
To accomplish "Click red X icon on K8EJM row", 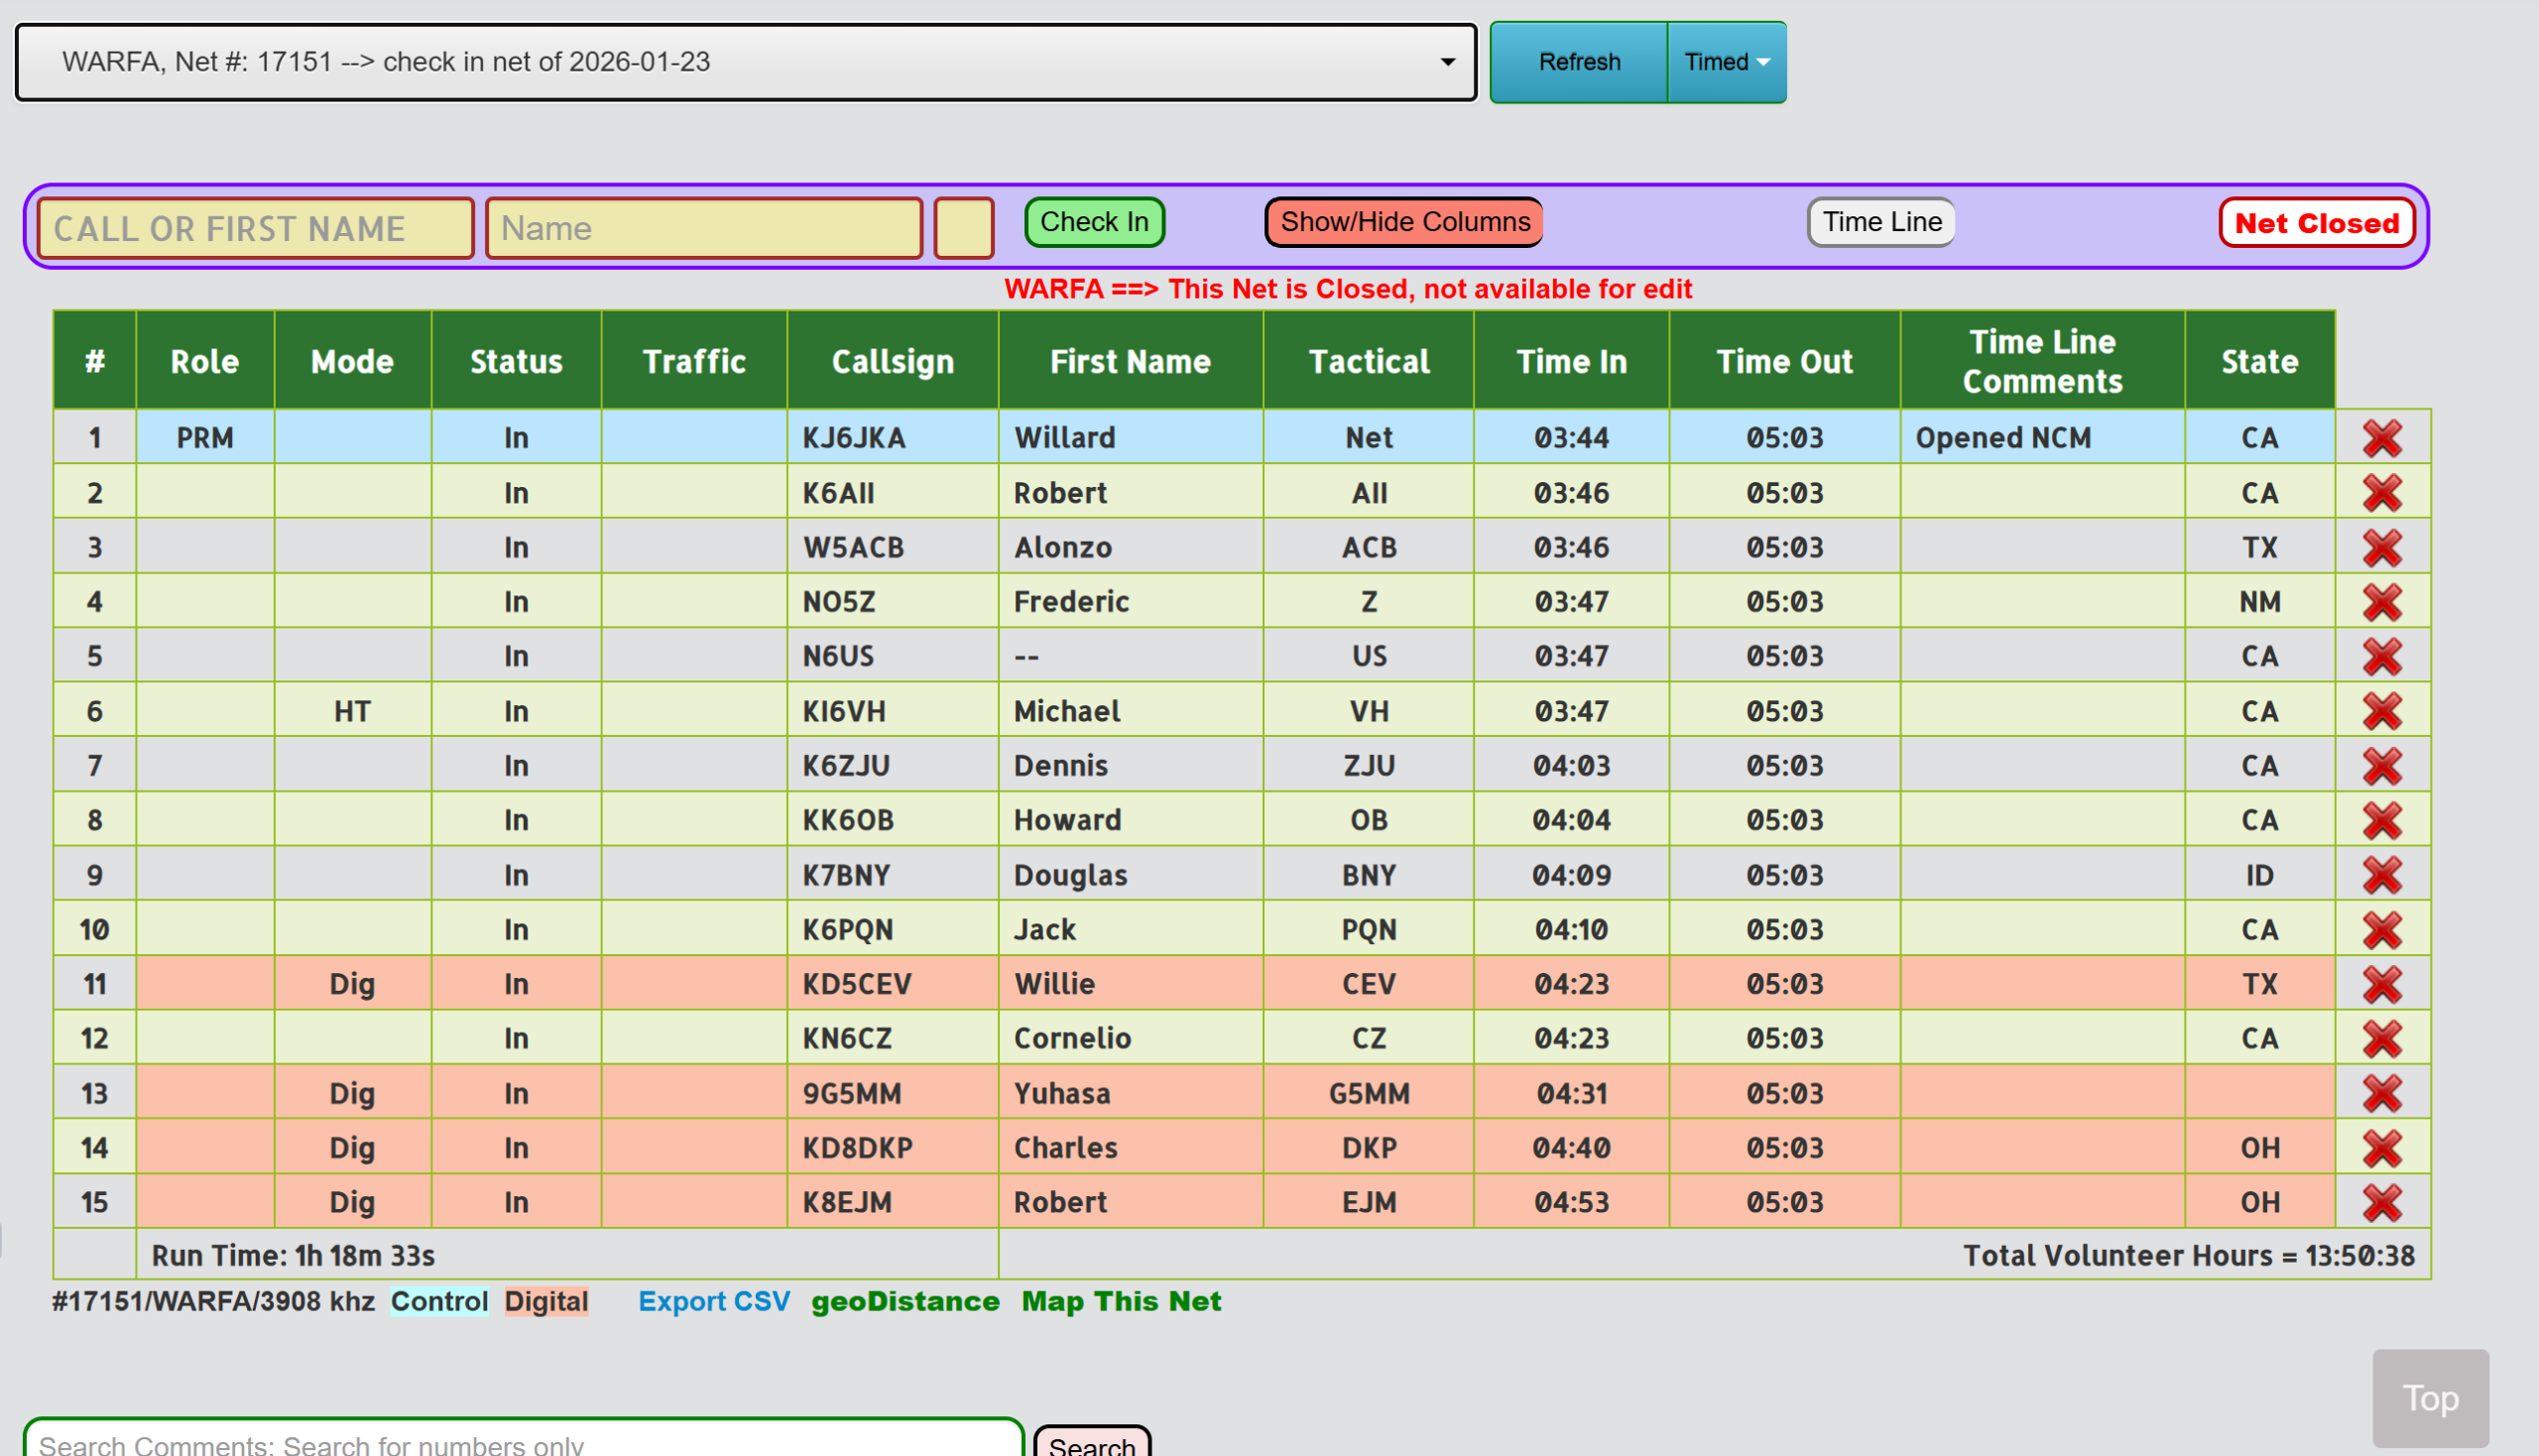I will [2382, 1202].
